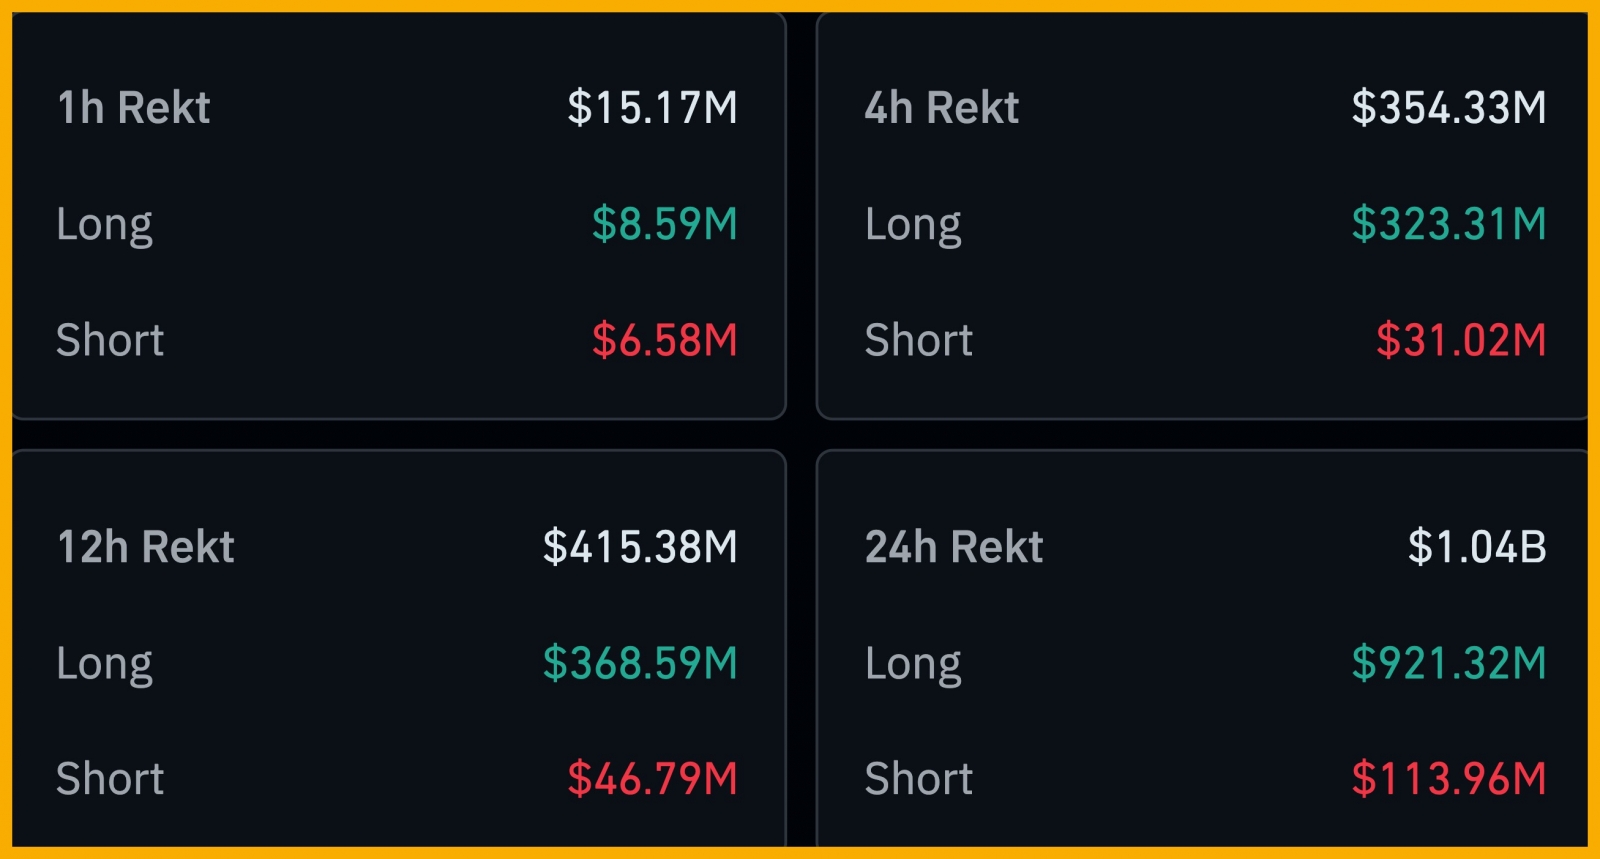Click the 12h long value $368.59M

click(x=640, y=663)
